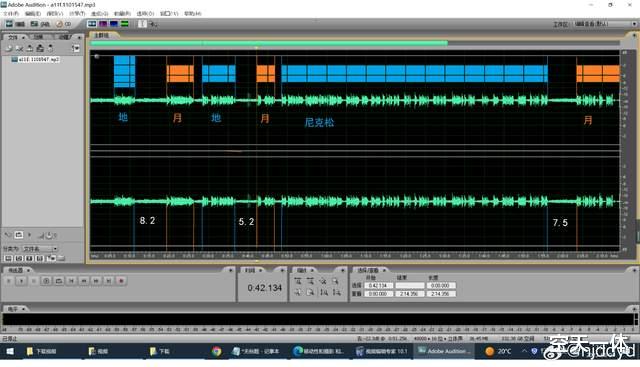Click the close file icon in Files panel
The height and width of the screenshot is (367, 640).
pyautogui.click(x=19, y=48)
